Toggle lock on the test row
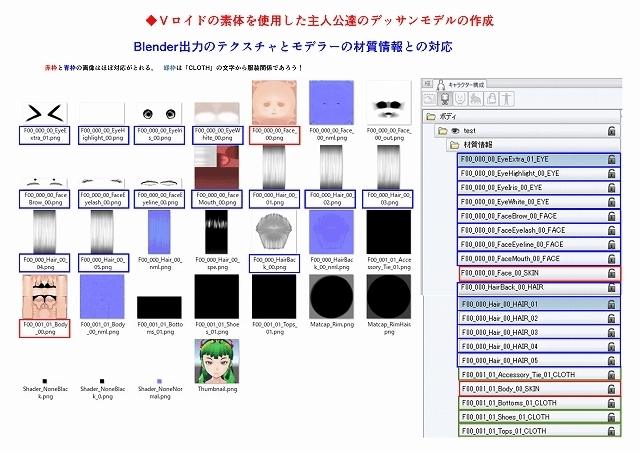The width and height of the screenshot is (640, 453). click(x=611, y=131)
